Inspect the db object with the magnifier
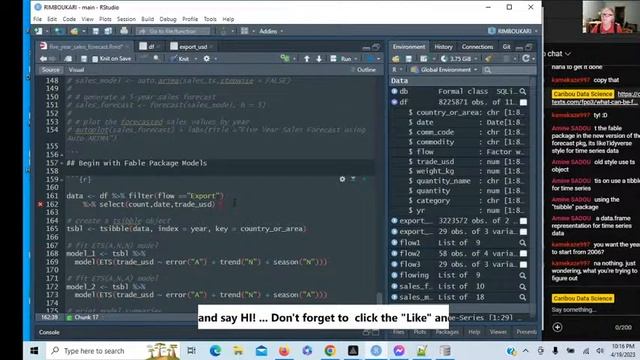Screen dimensions: 640x360 (523, 91)
